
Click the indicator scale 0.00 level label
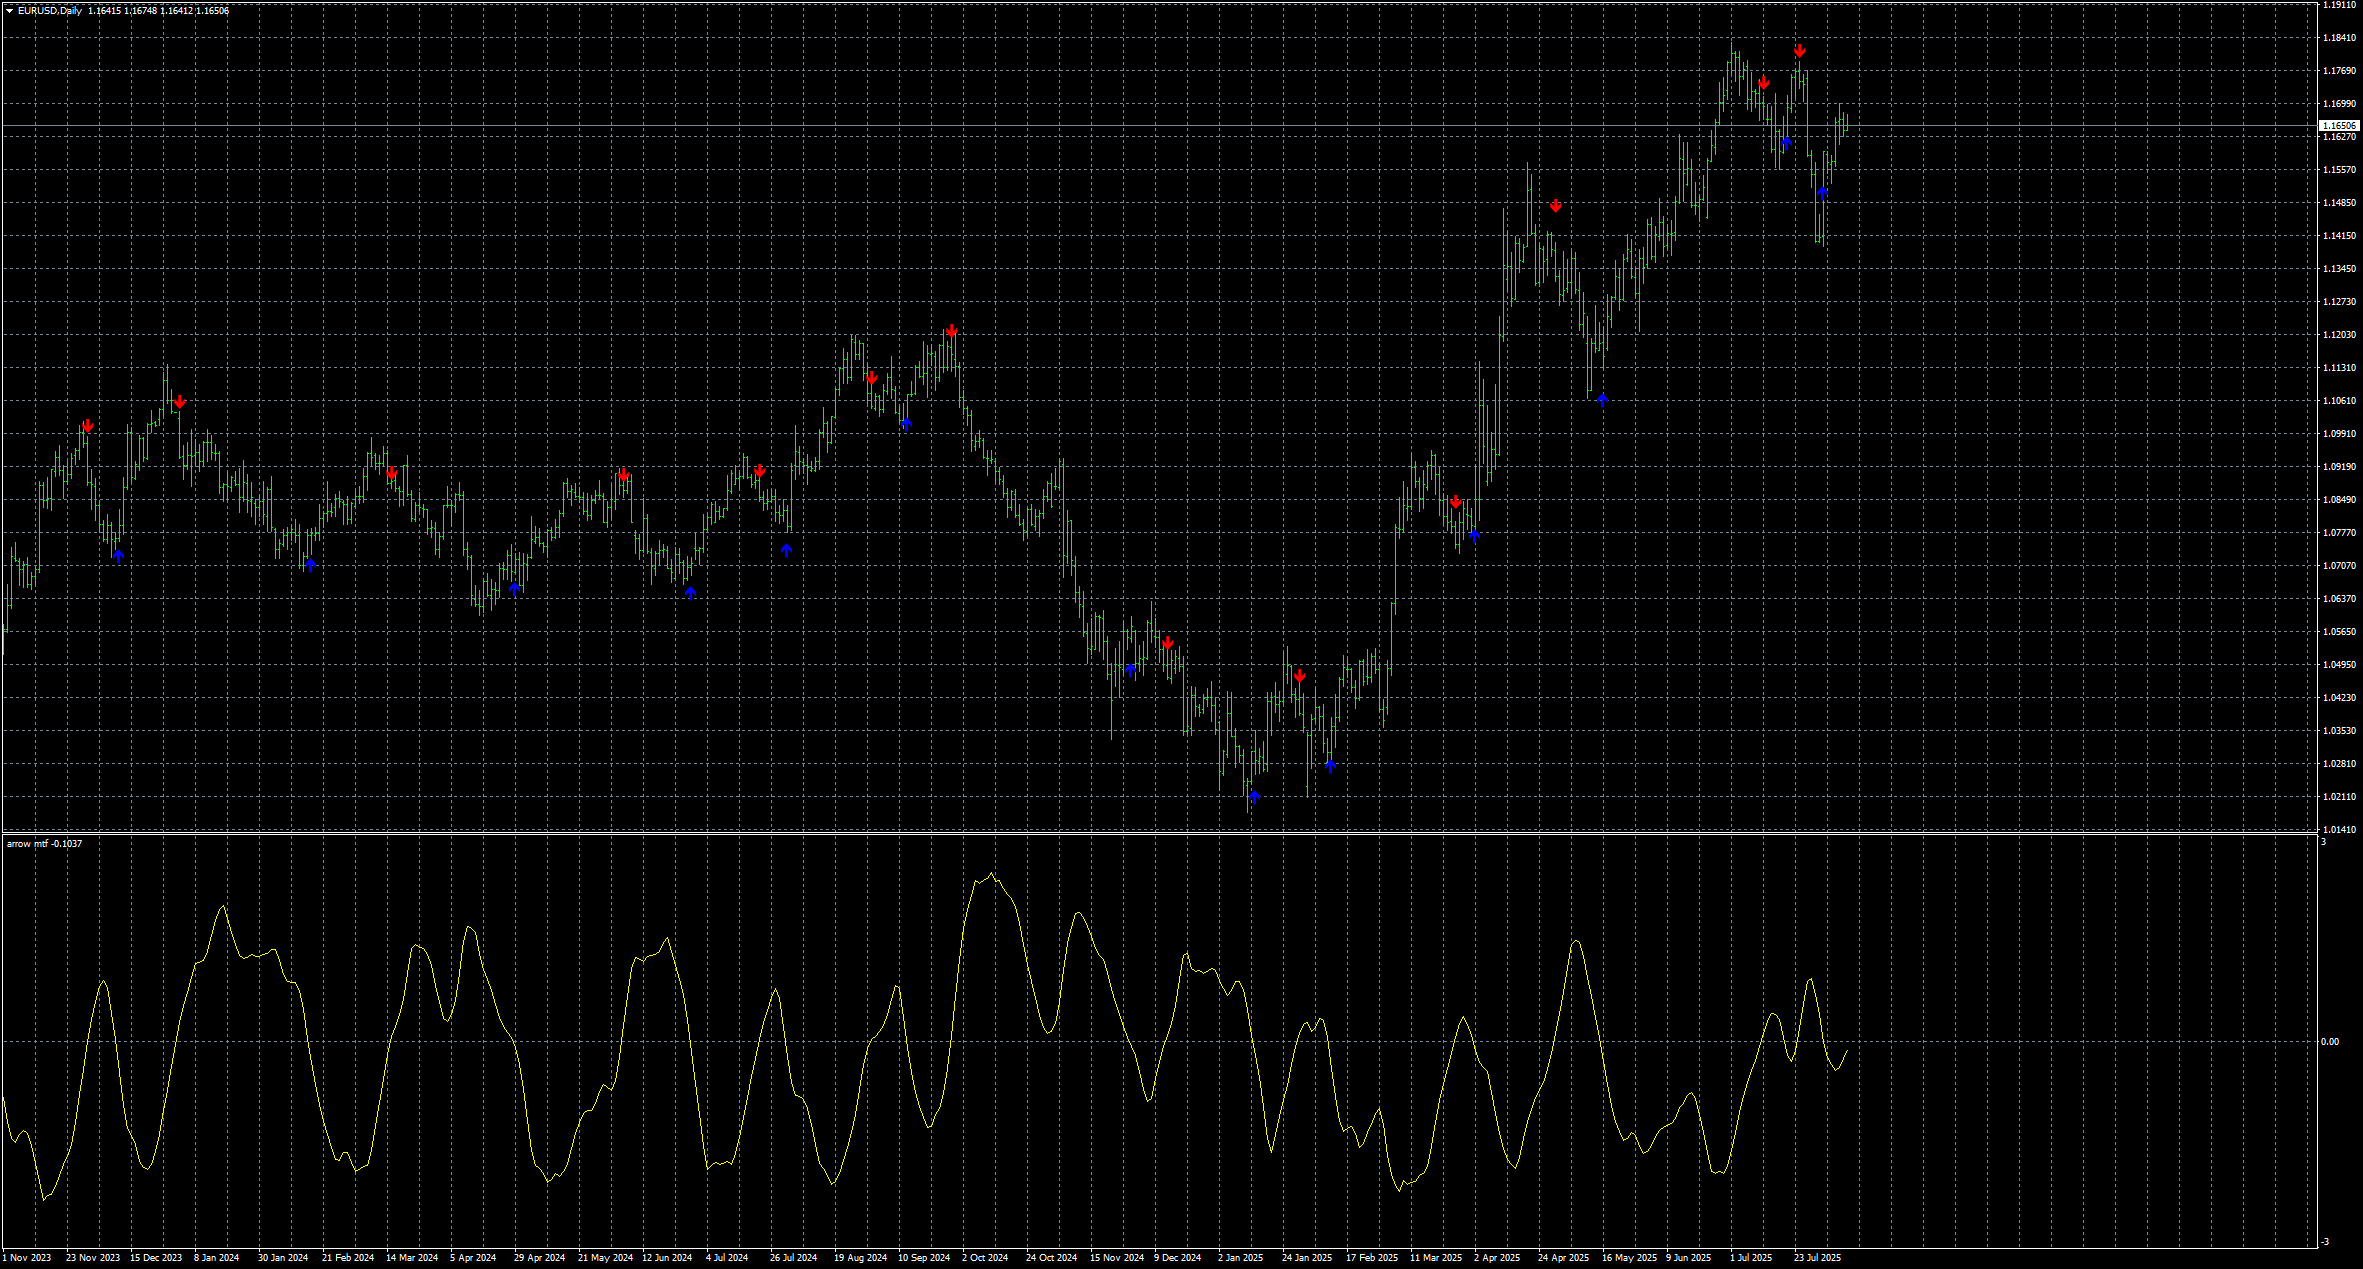pos(2330,1042)
